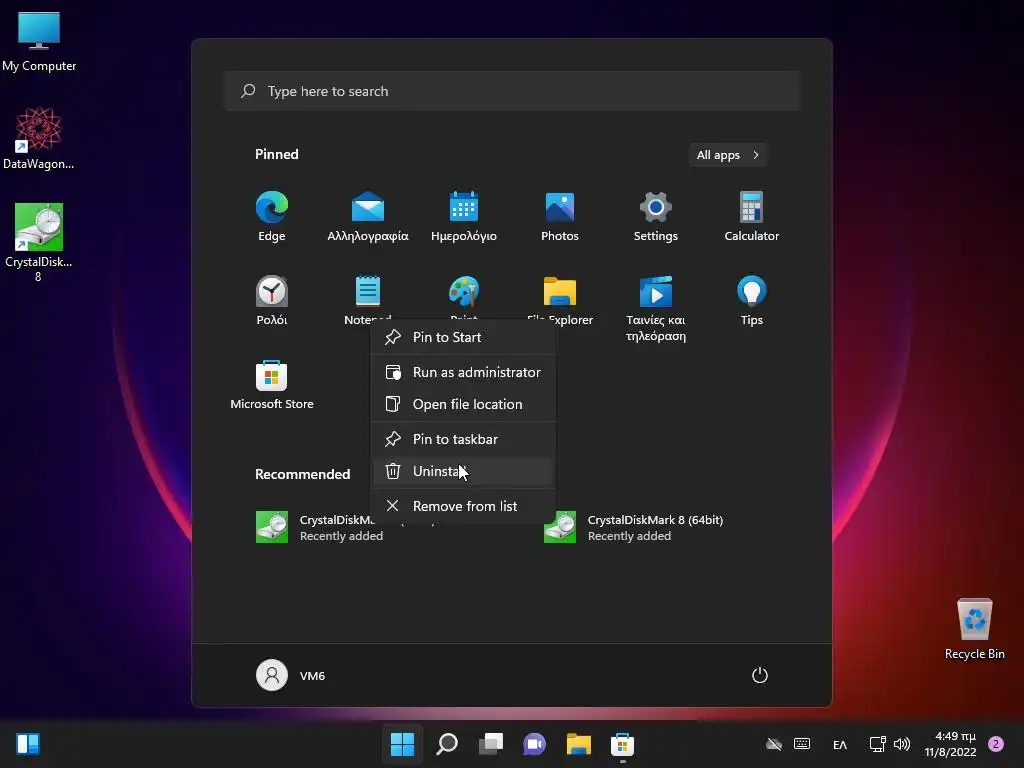Open Settings gear in Start menu
This screenshot has width=1024, height=768.
pos(656,216)
